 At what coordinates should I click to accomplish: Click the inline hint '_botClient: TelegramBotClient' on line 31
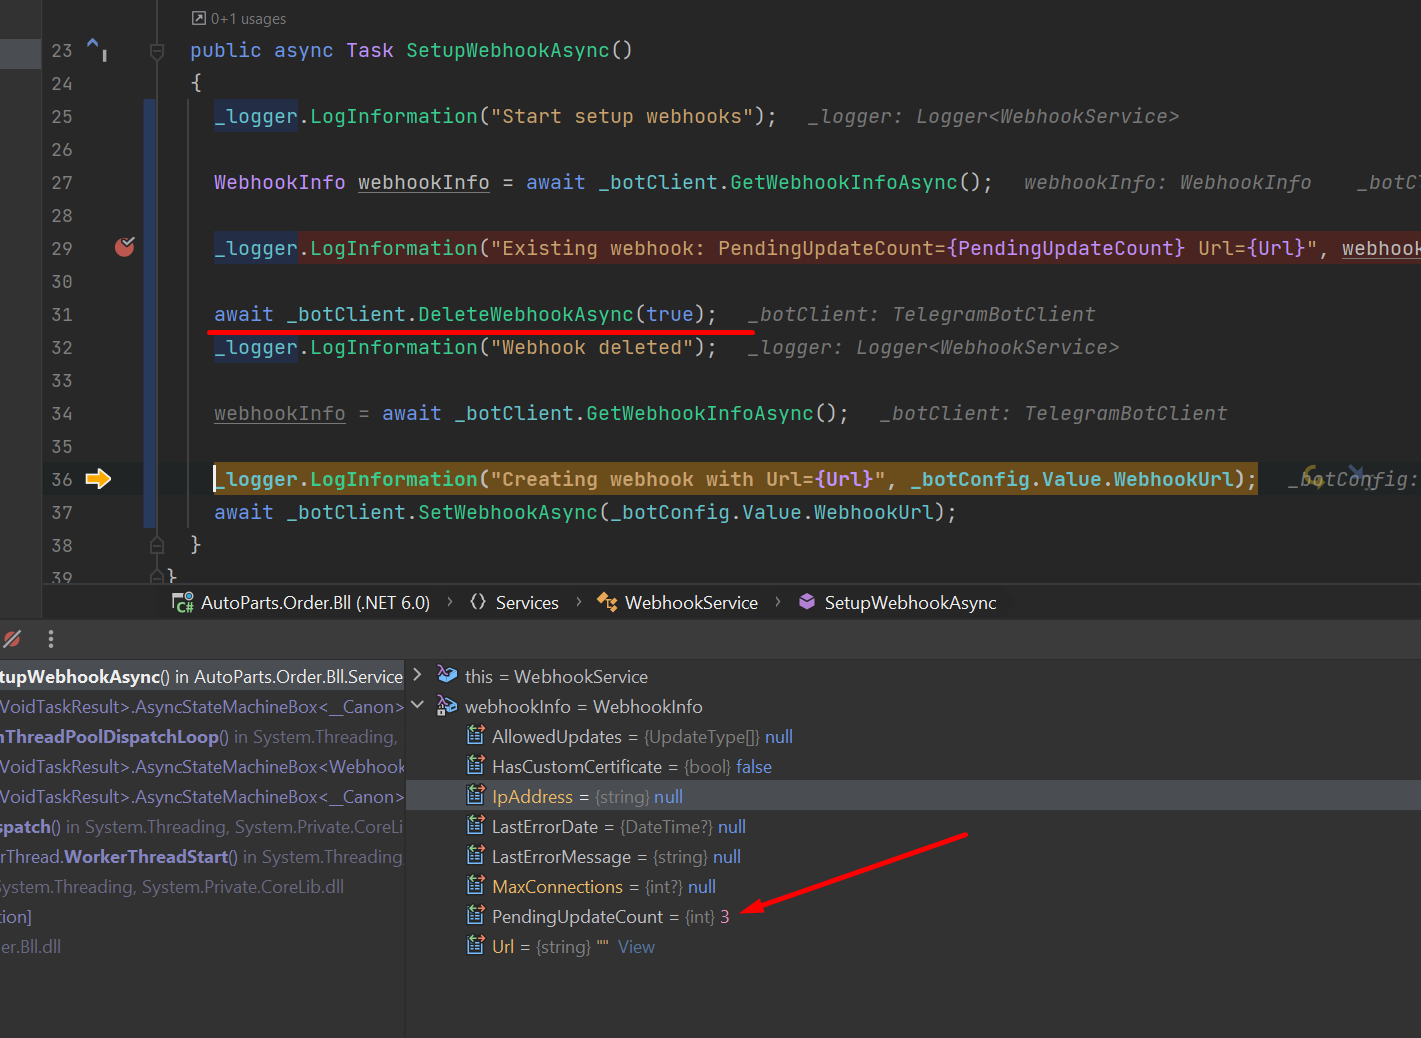click(x=921, y=314)
